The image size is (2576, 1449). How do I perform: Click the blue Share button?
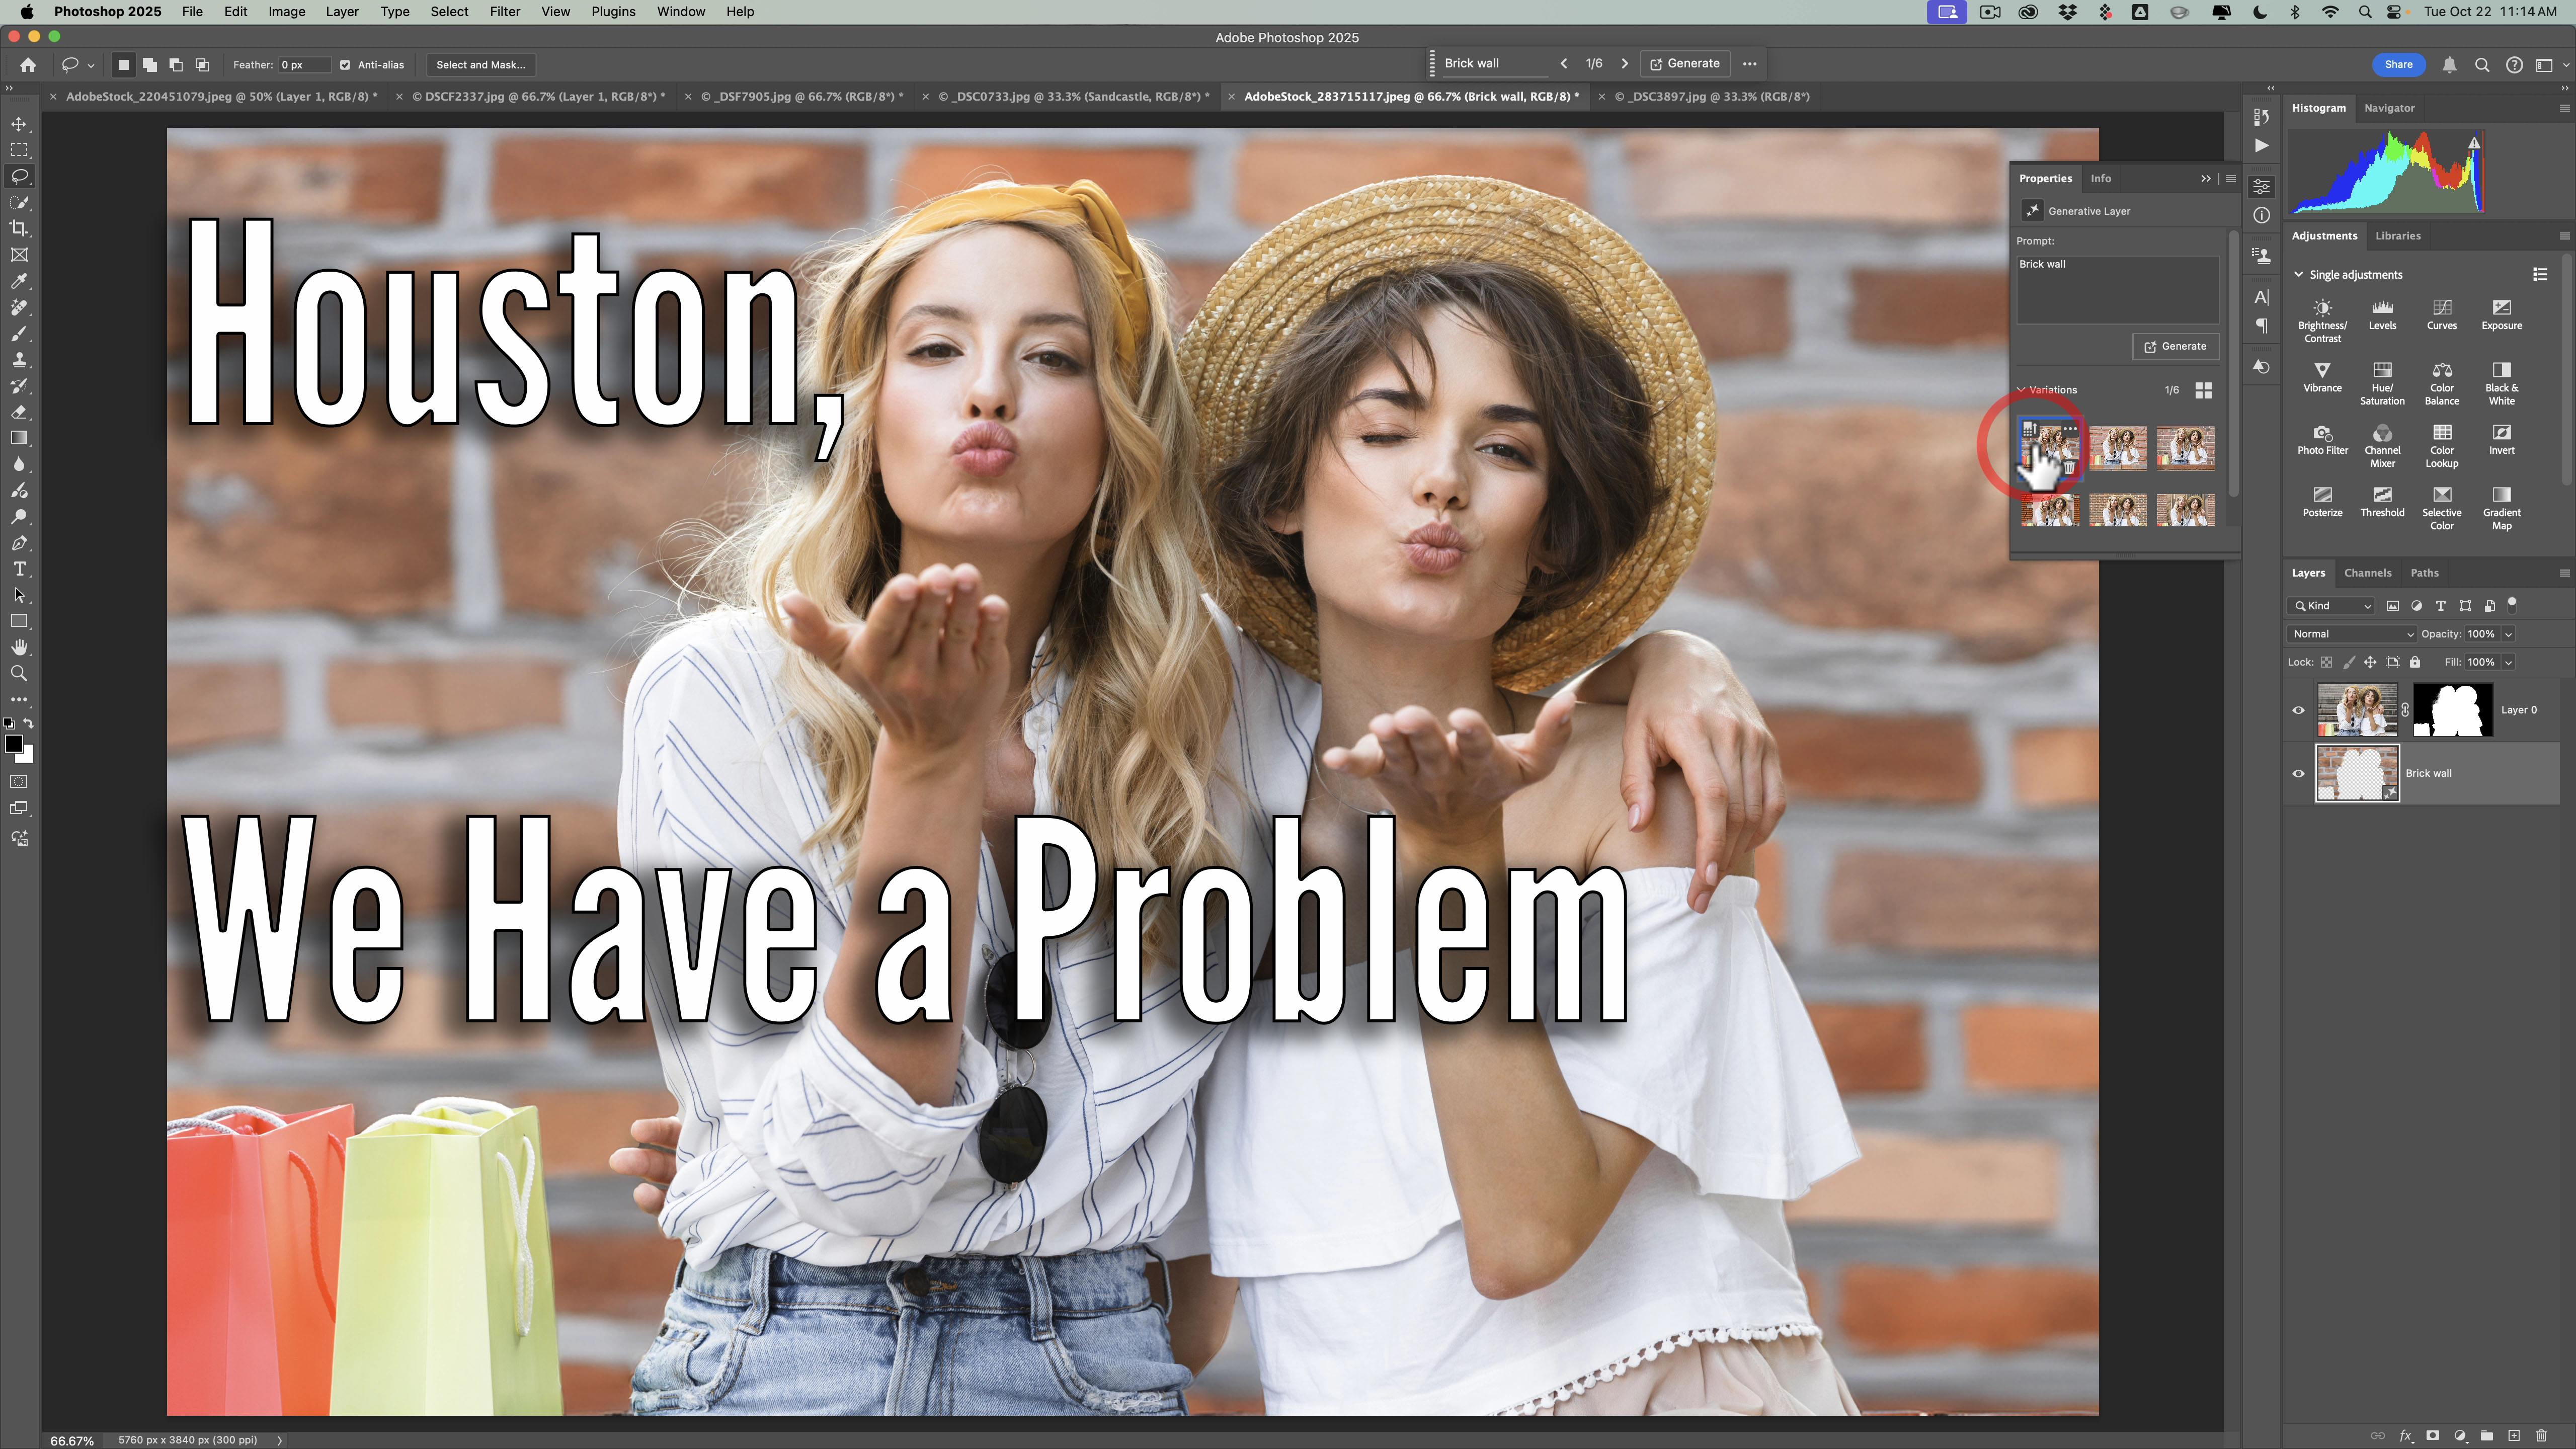[x=2398, y=65]
